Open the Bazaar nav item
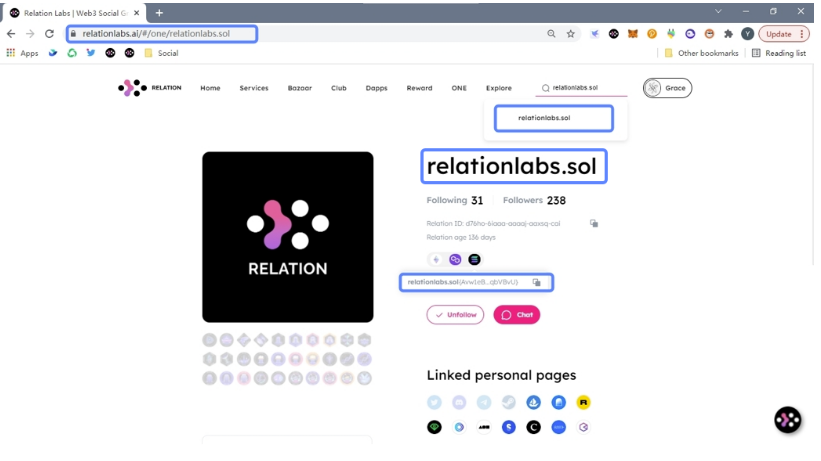 (x=299, y=88)
